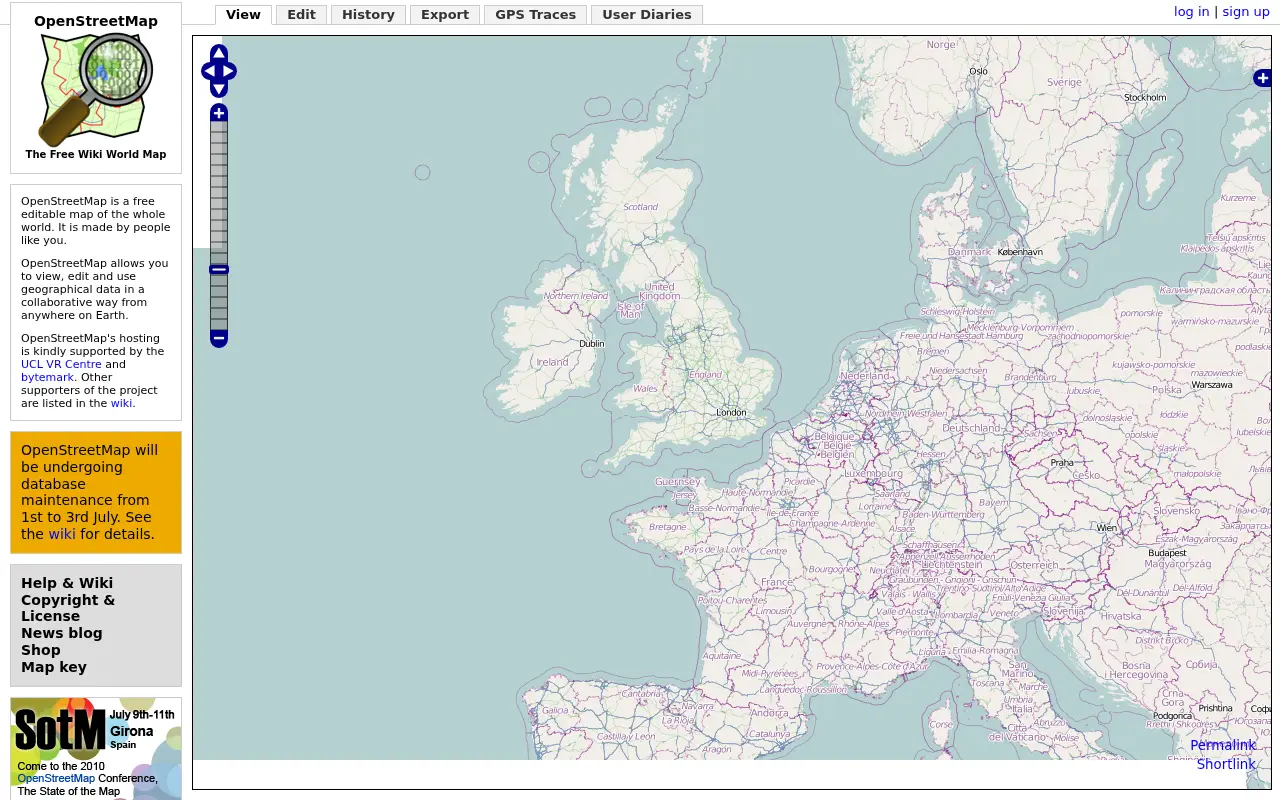
Task: Visit the News blog
Action: 62,633
